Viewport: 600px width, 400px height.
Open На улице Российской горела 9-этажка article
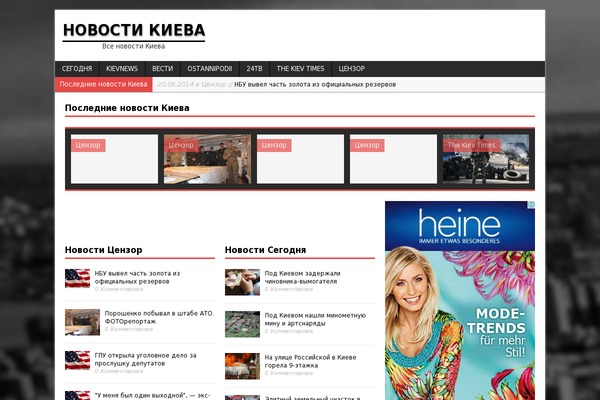[x=310, y=361]
